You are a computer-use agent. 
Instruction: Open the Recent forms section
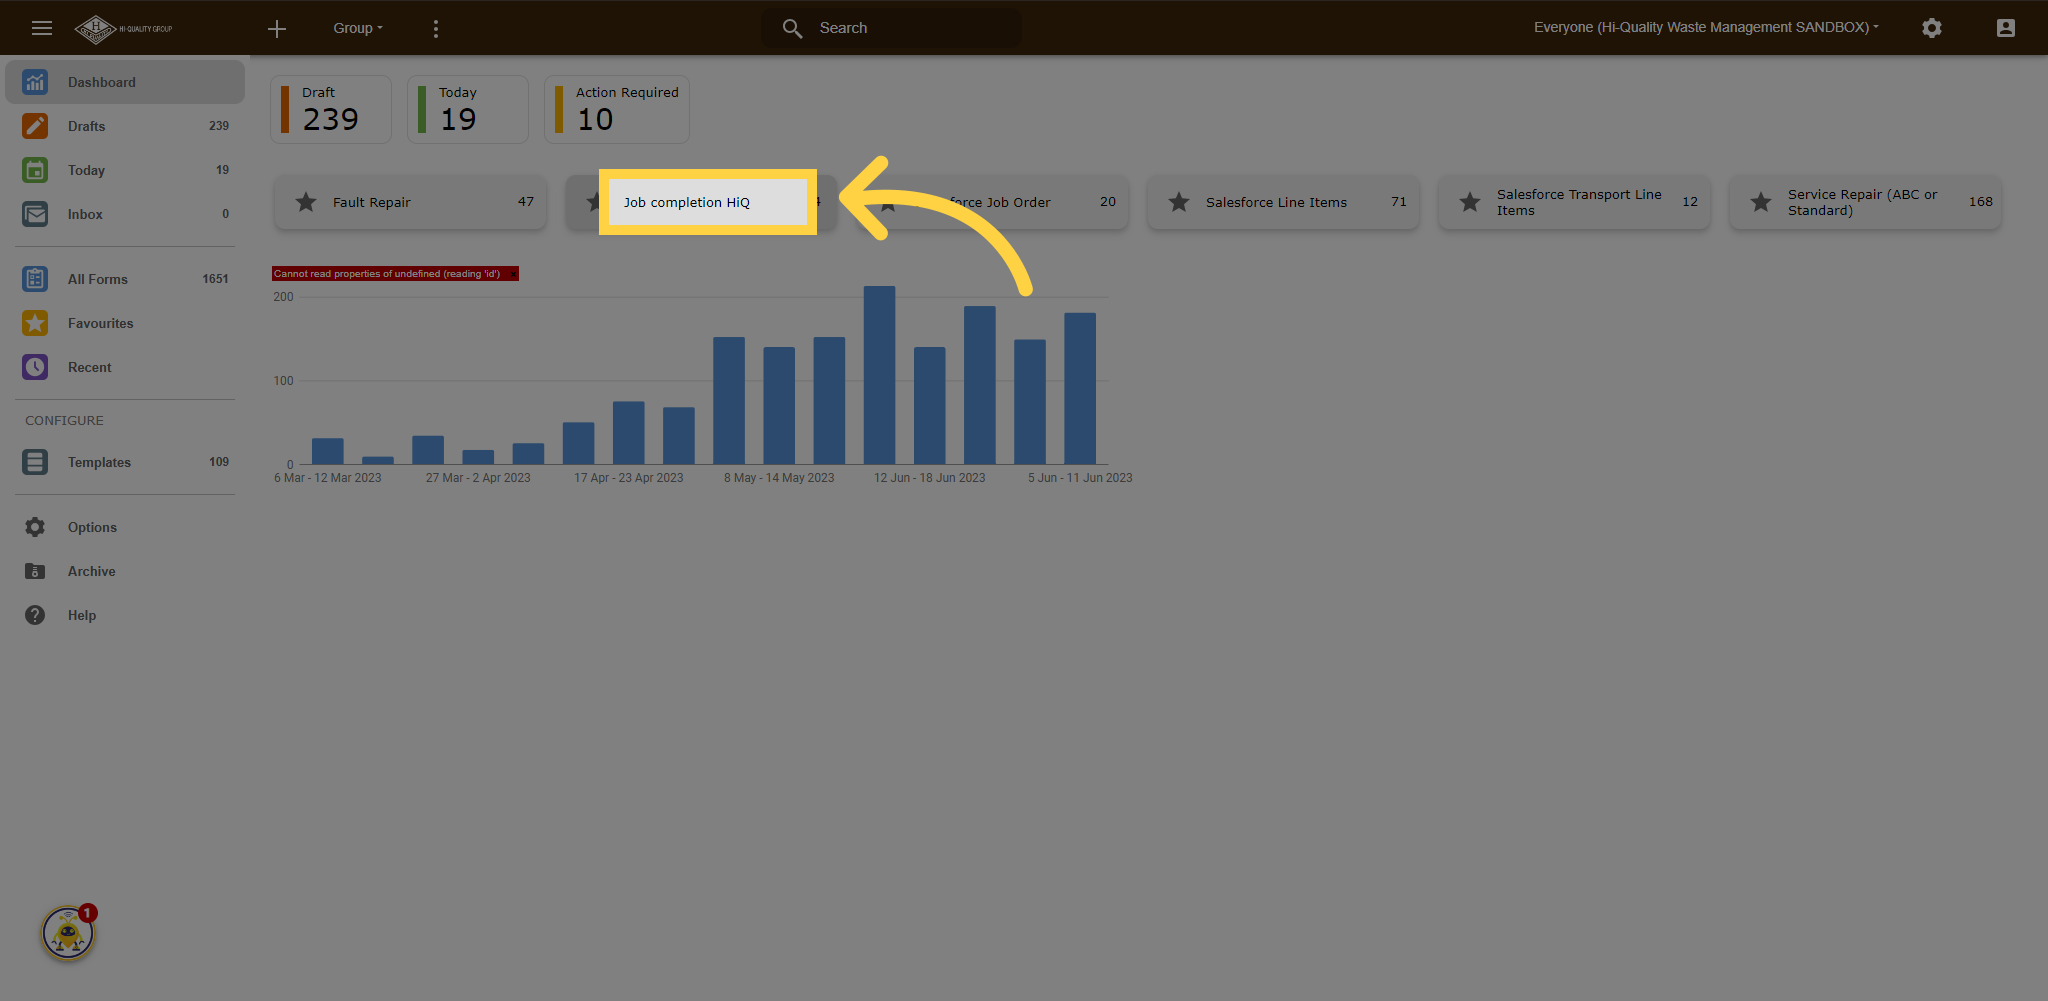pos(35,367)
